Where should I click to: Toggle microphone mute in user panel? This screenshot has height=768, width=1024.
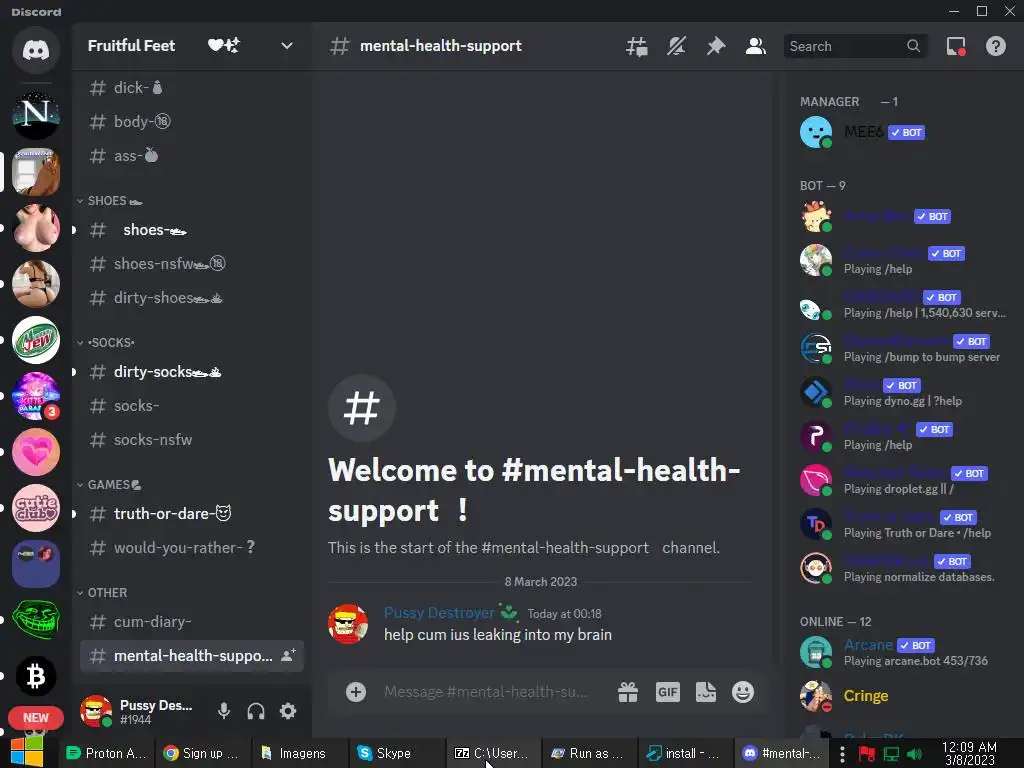(x=224, y=711)
